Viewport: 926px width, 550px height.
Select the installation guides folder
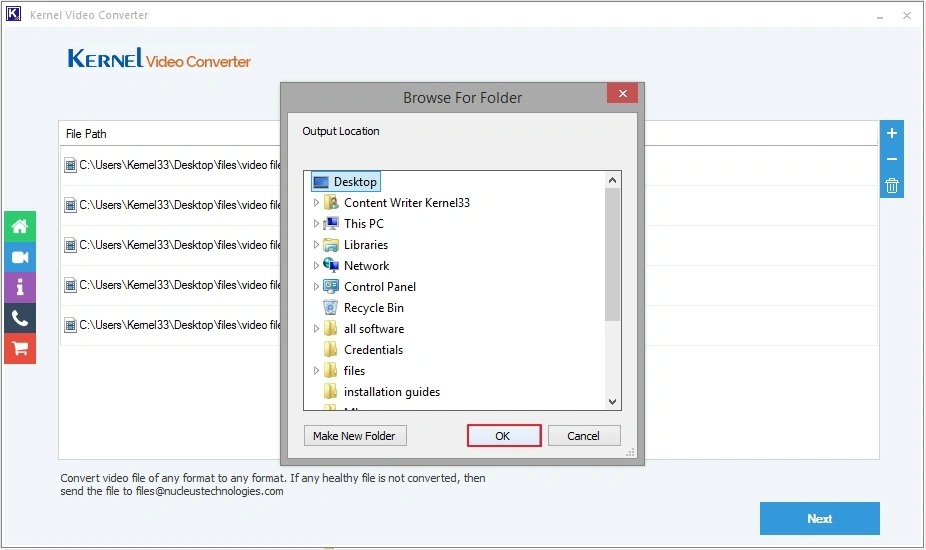click(392, 392)
